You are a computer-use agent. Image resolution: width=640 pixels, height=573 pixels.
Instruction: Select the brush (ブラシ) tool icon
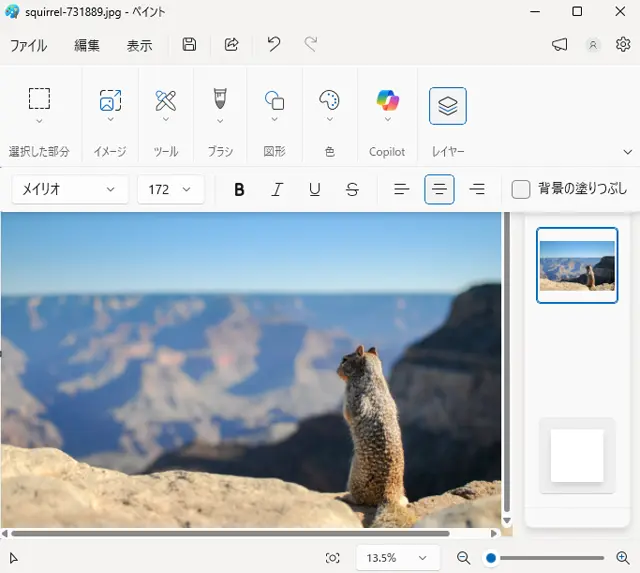(220, 100)
